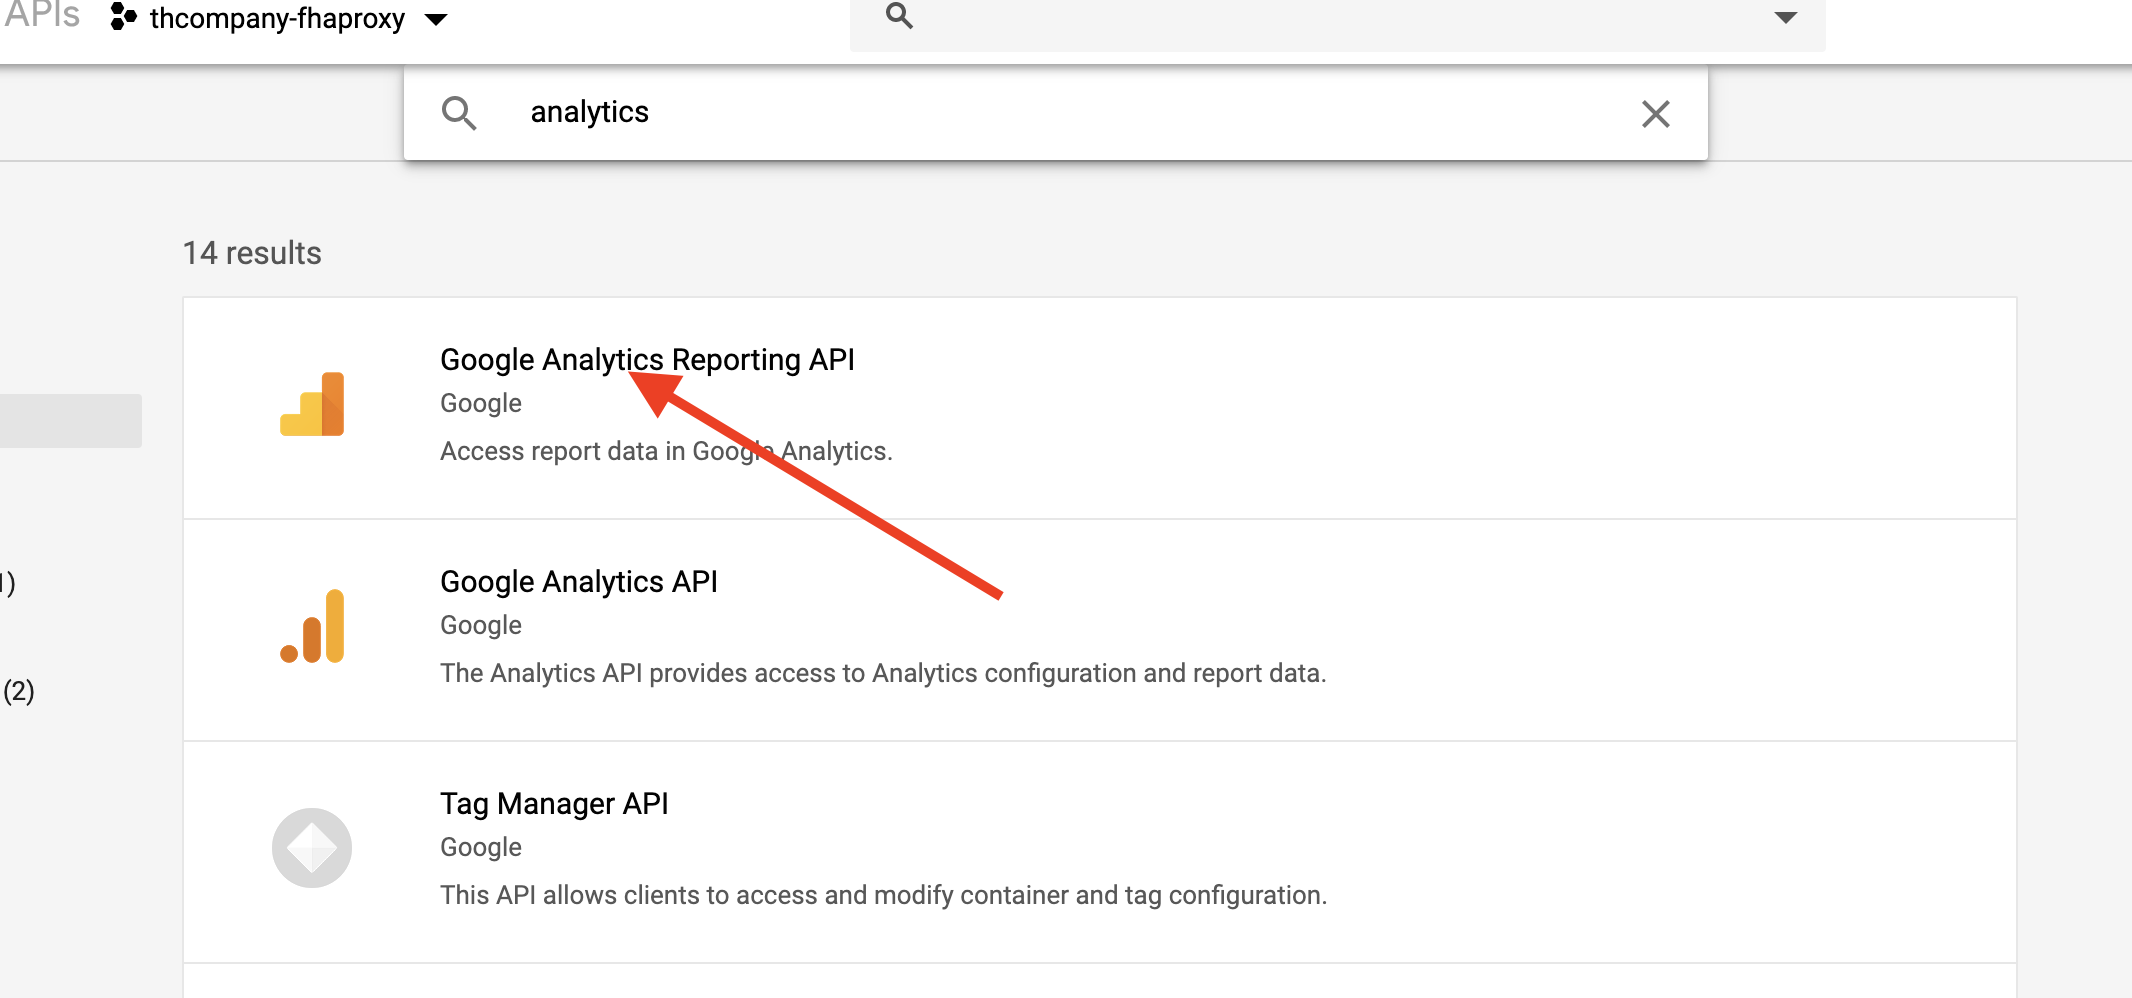Click the Google Analytics Reporting API logo
The height and width of the screenshot is (998, 2132).
pos(312,404)
